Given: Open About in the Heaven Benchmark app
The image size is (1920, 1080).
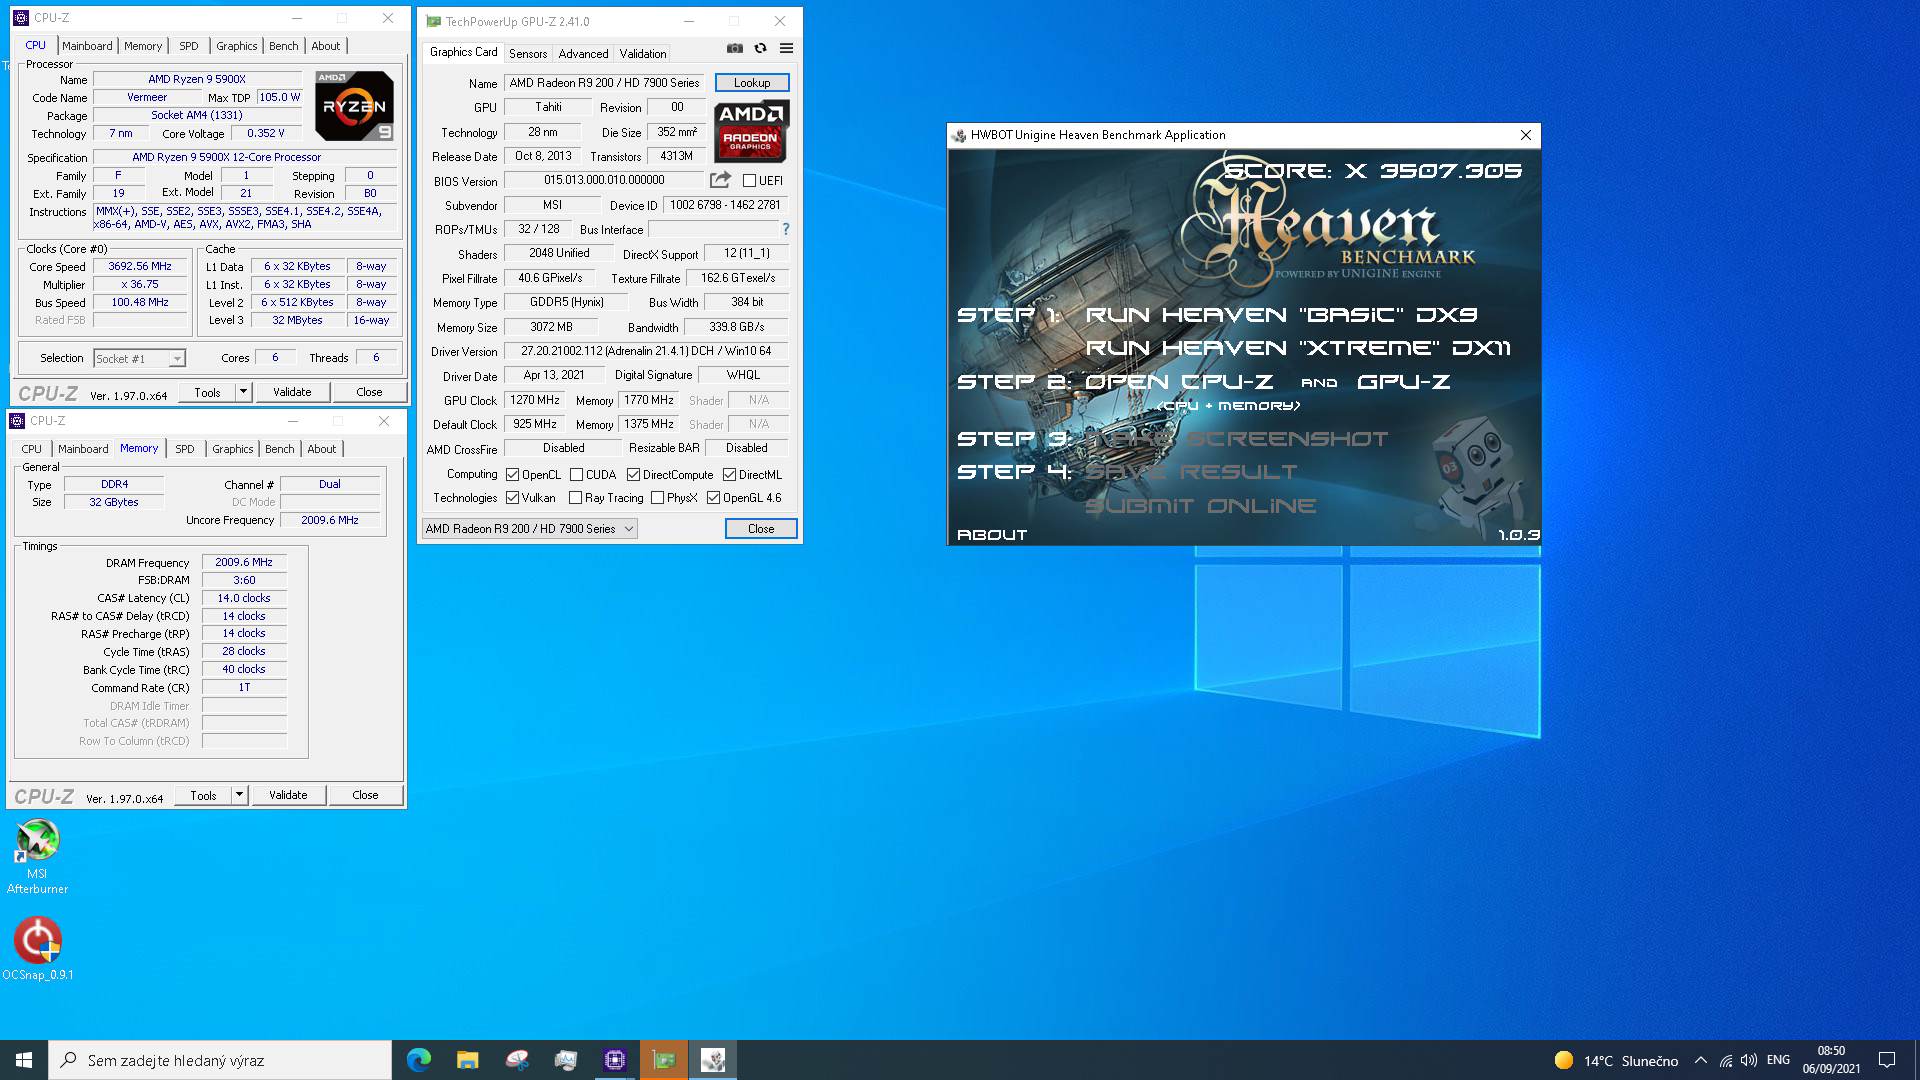Looking at the screenshot, I should point(992,535).
